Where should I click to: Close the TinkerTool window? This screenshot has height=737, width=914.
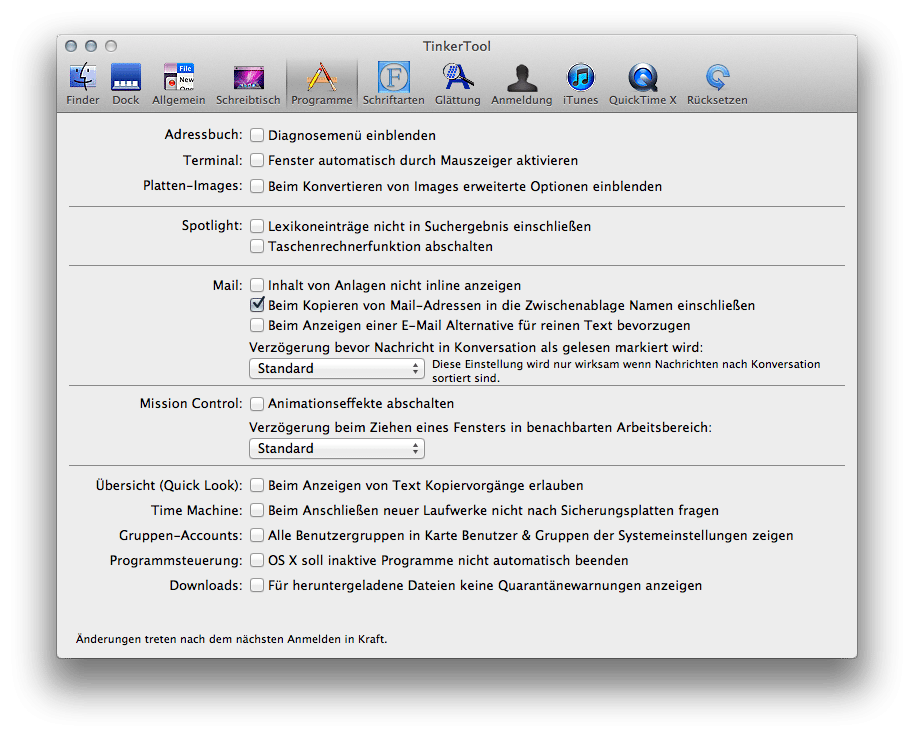71,46
